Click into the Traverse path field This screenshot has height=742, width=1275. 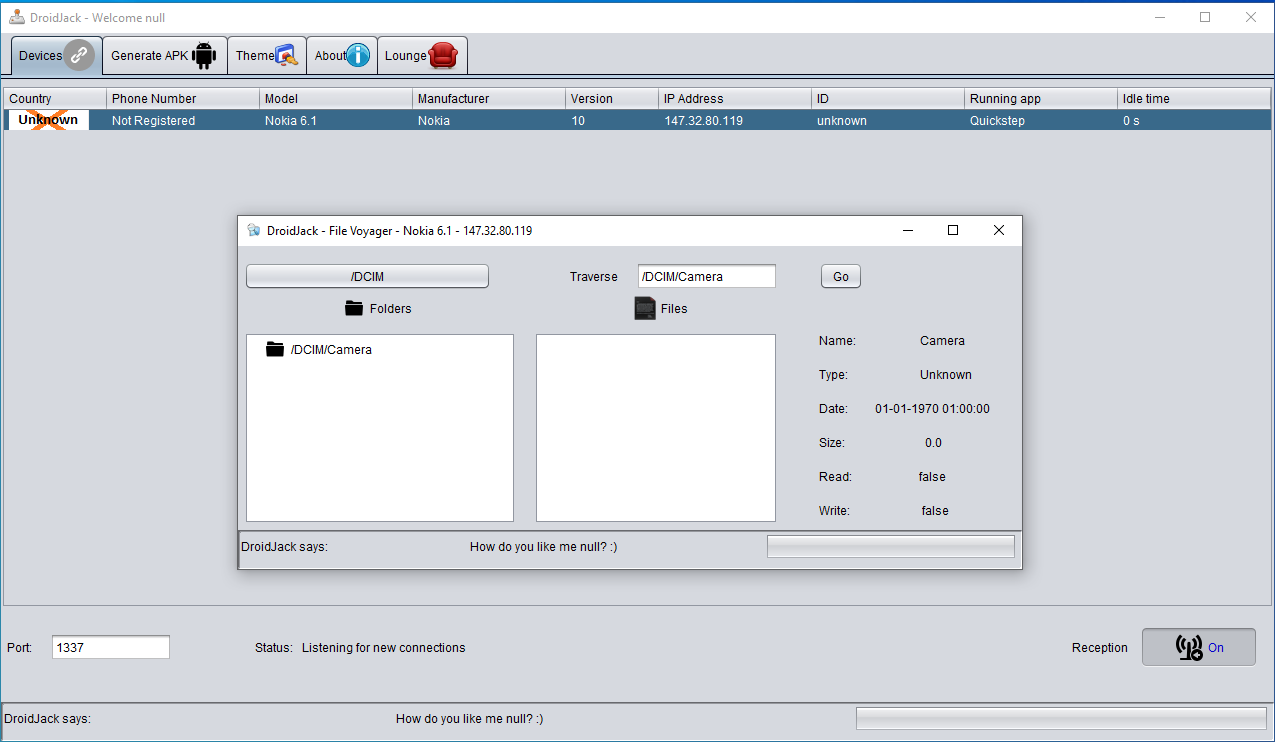tap(706, 277)
